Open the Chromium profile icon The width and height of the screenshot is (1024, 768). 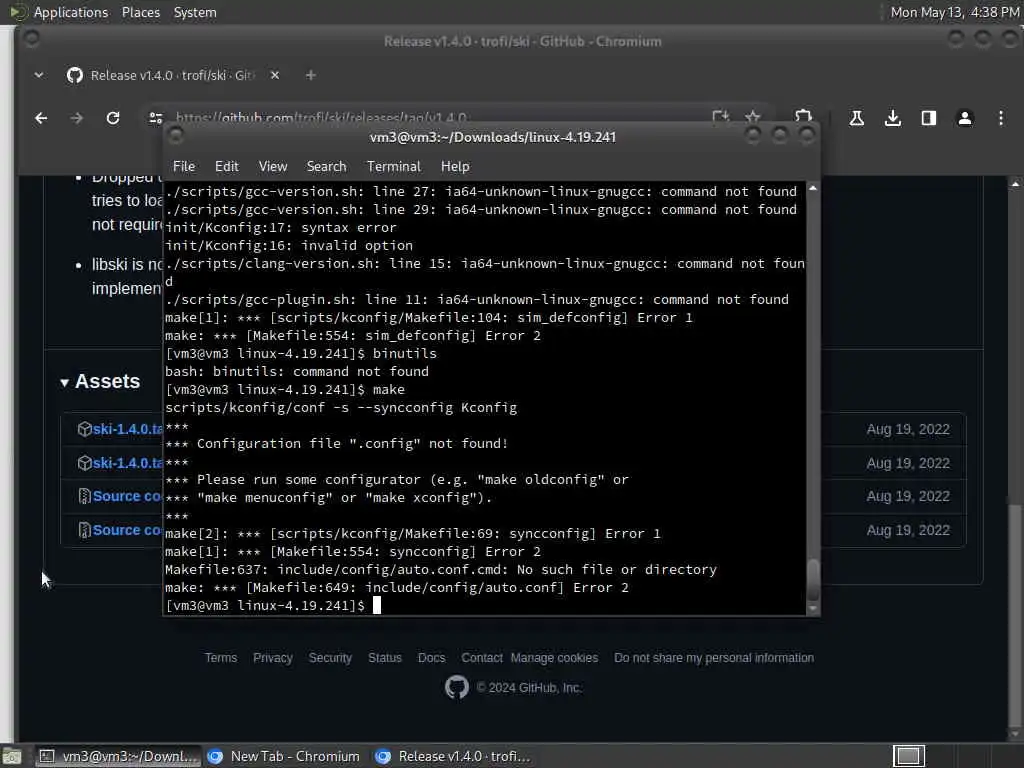[965, 118]
